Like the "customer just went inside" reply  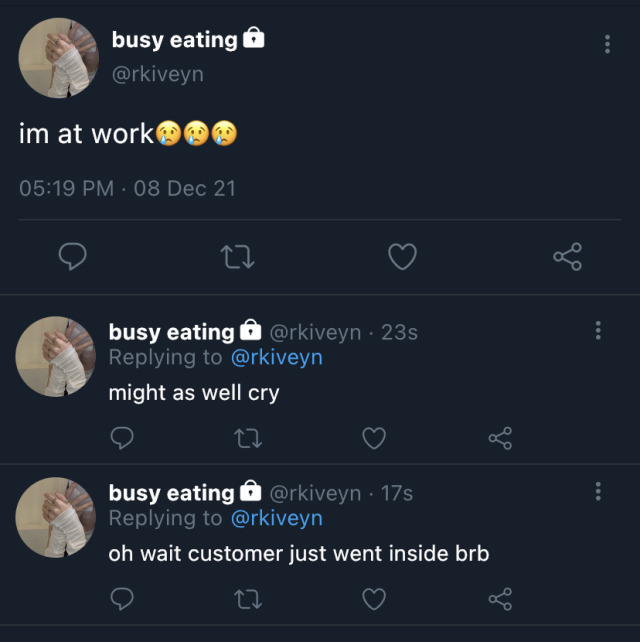(x=373, y=598)
